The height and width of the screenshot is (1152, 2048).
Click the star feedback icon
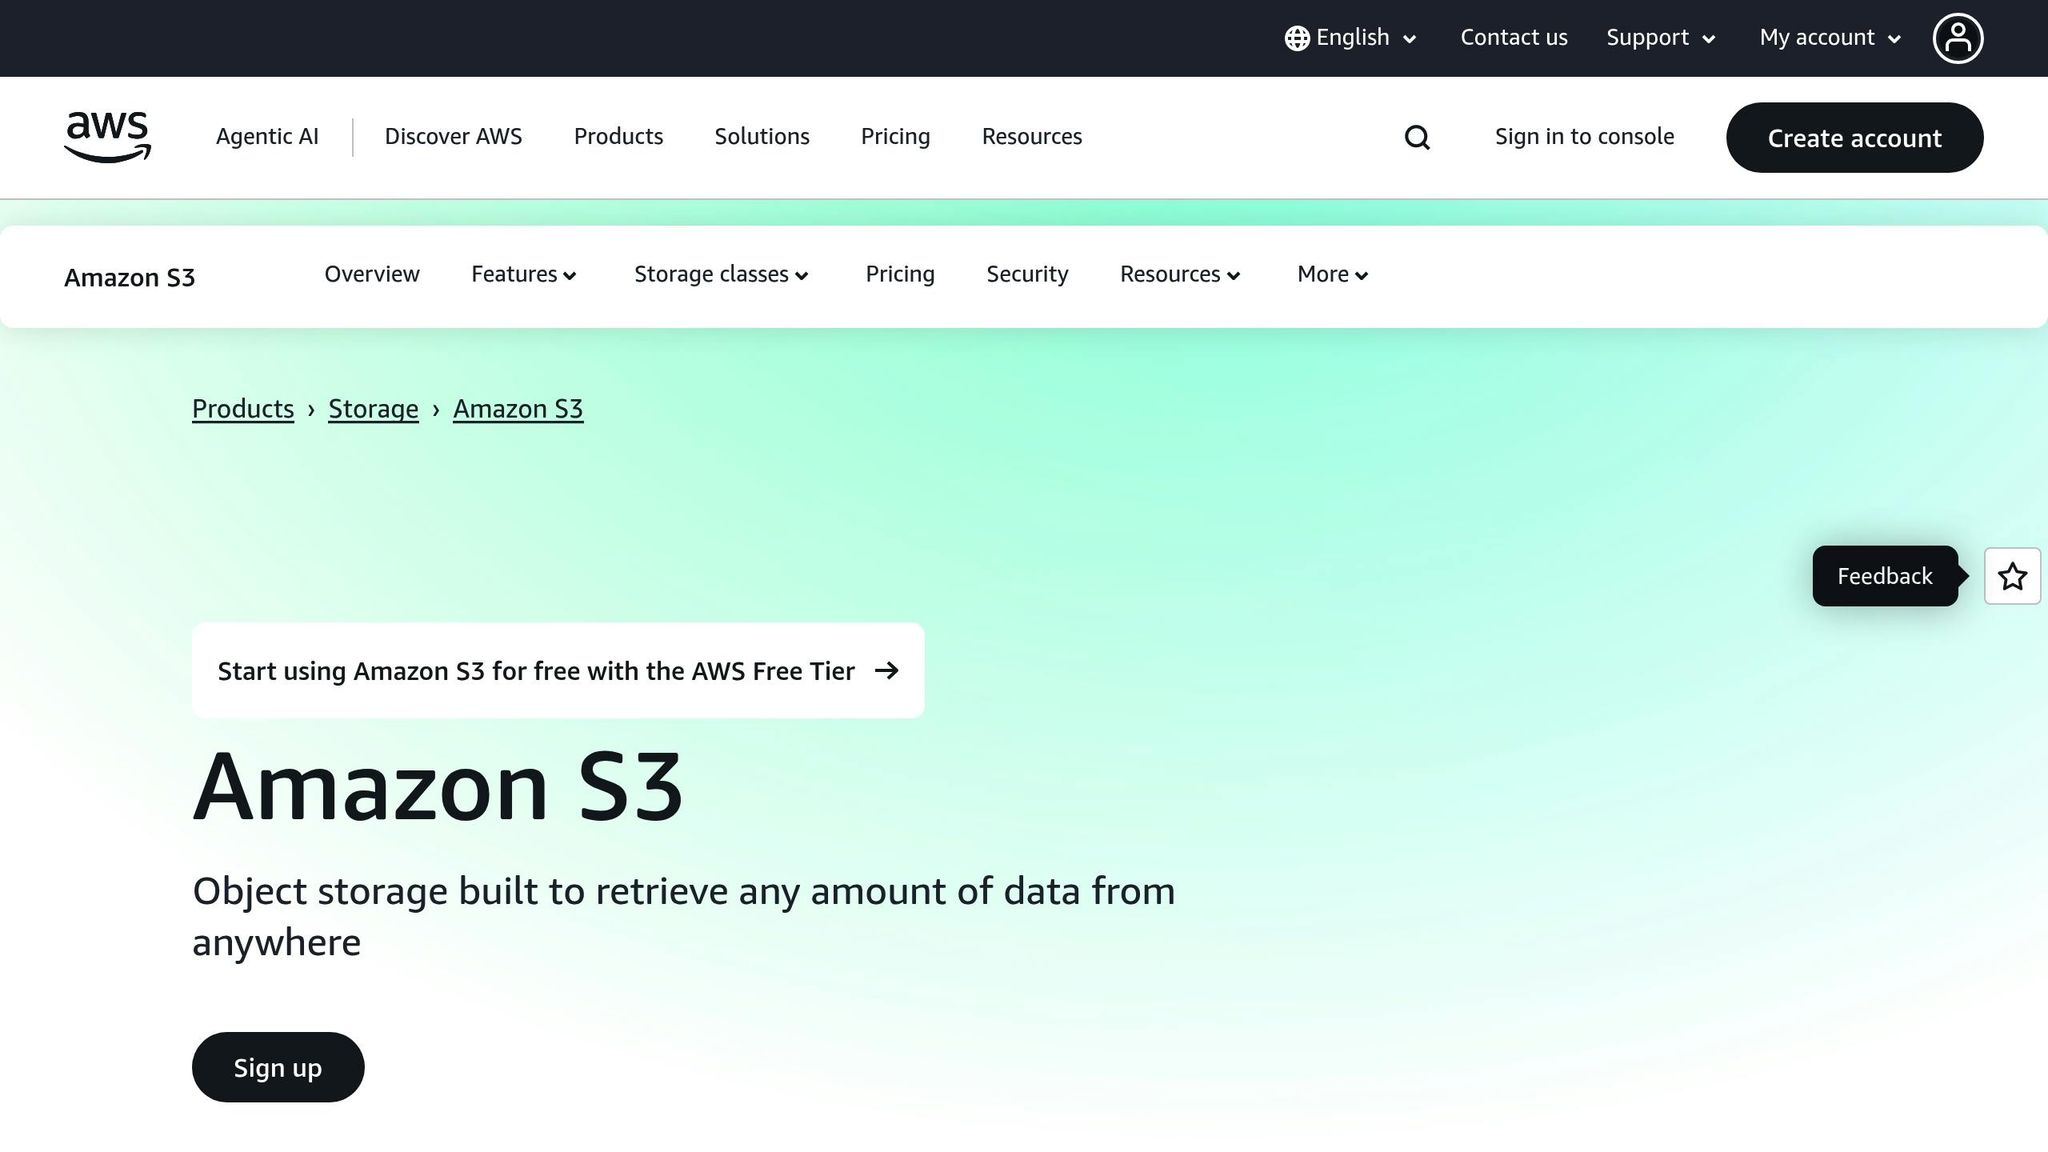point(2012,576)
